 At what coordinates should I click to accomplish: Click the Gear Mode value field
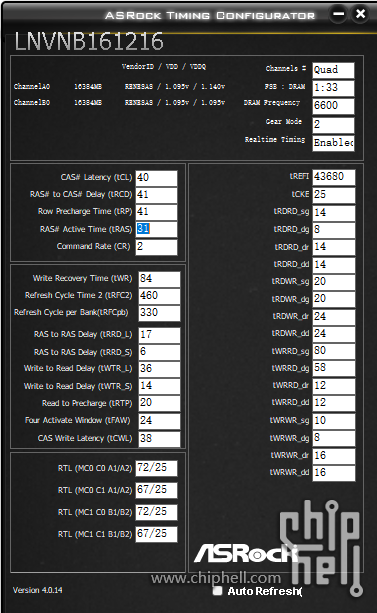click(x=333, y=125)
